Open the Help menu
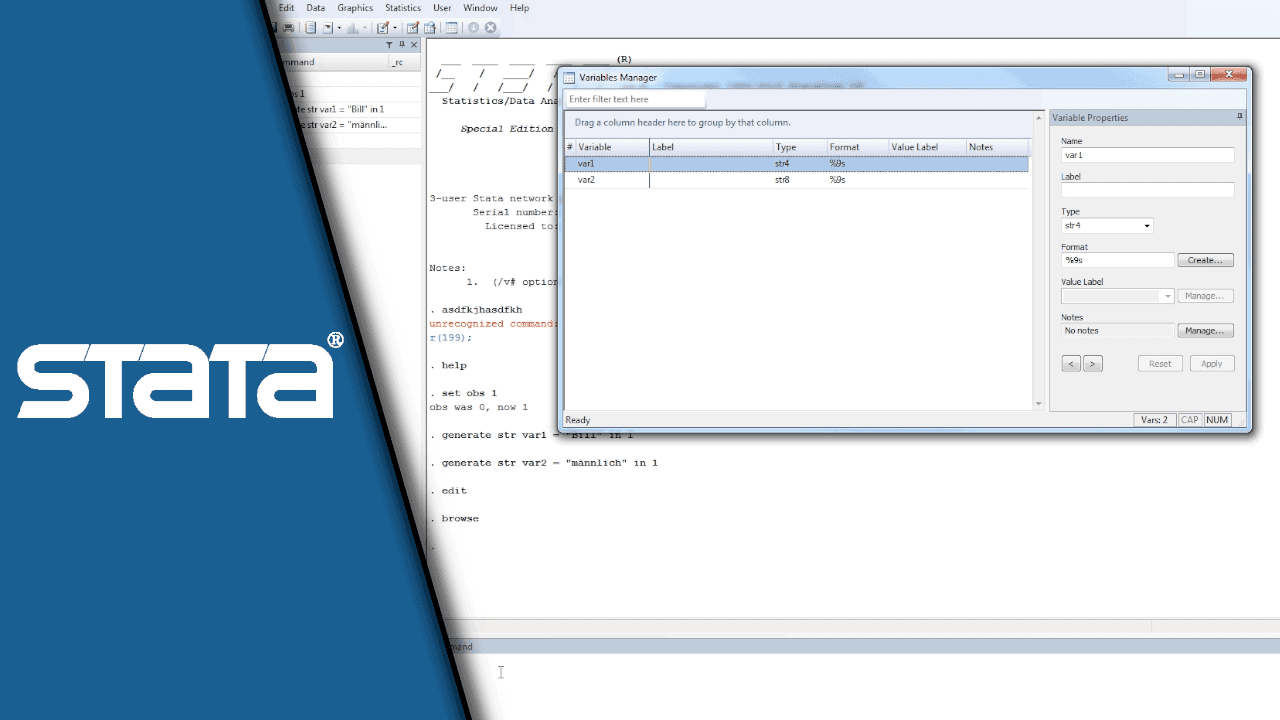The height and width of the screenshot is (720, 1280). (519, 8)
